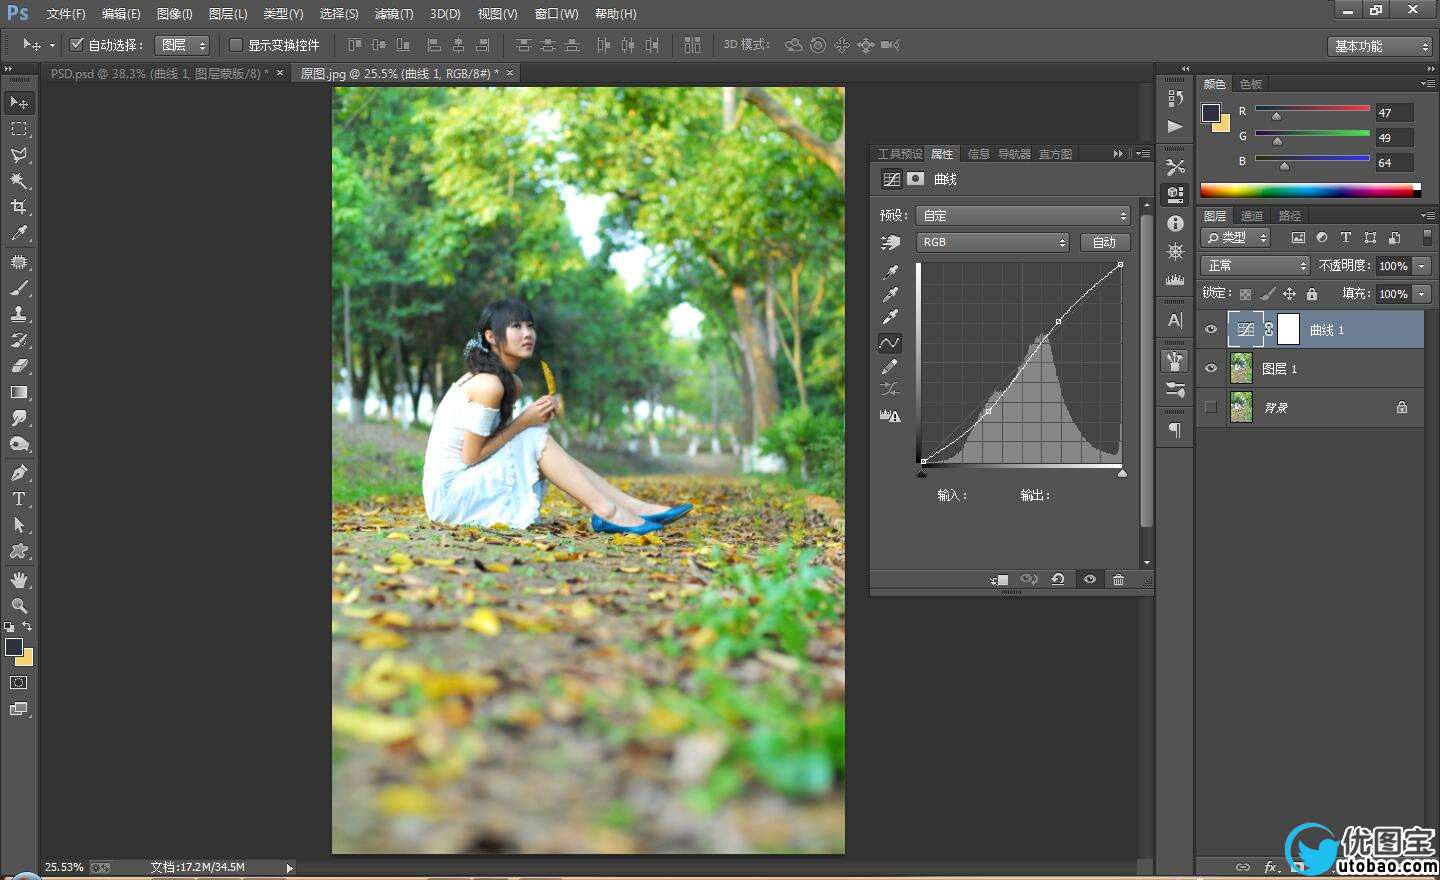Pick the gray point eyedropper in Curves
This screenshot has width=1440, height=880.
890,295
